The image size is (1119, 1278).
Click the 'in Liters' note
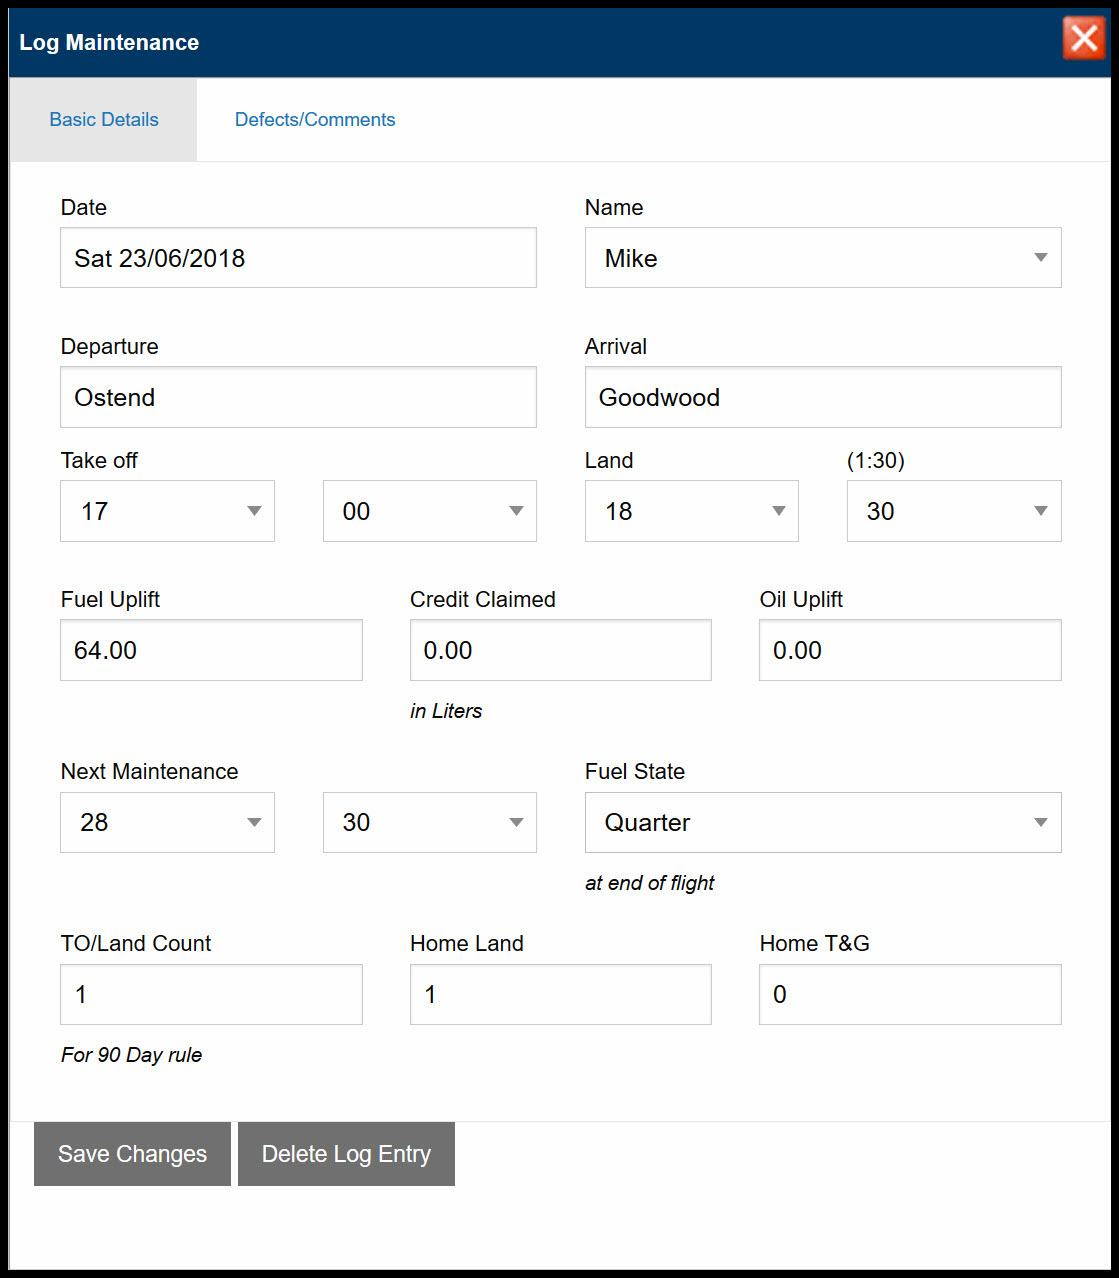(x=446, y=711)
